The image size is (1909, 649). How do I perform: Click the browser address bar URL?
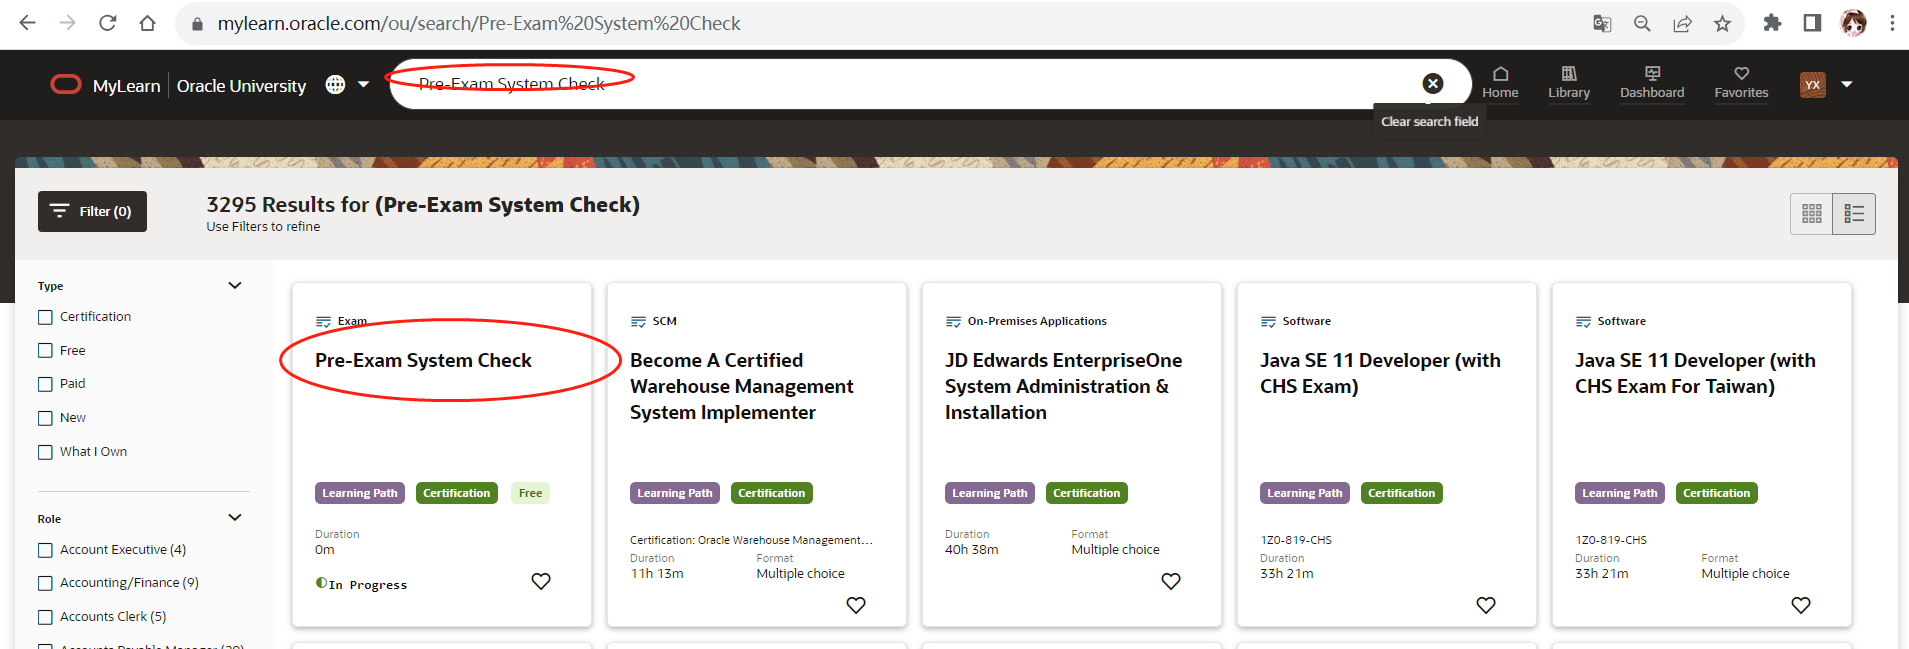479,23
